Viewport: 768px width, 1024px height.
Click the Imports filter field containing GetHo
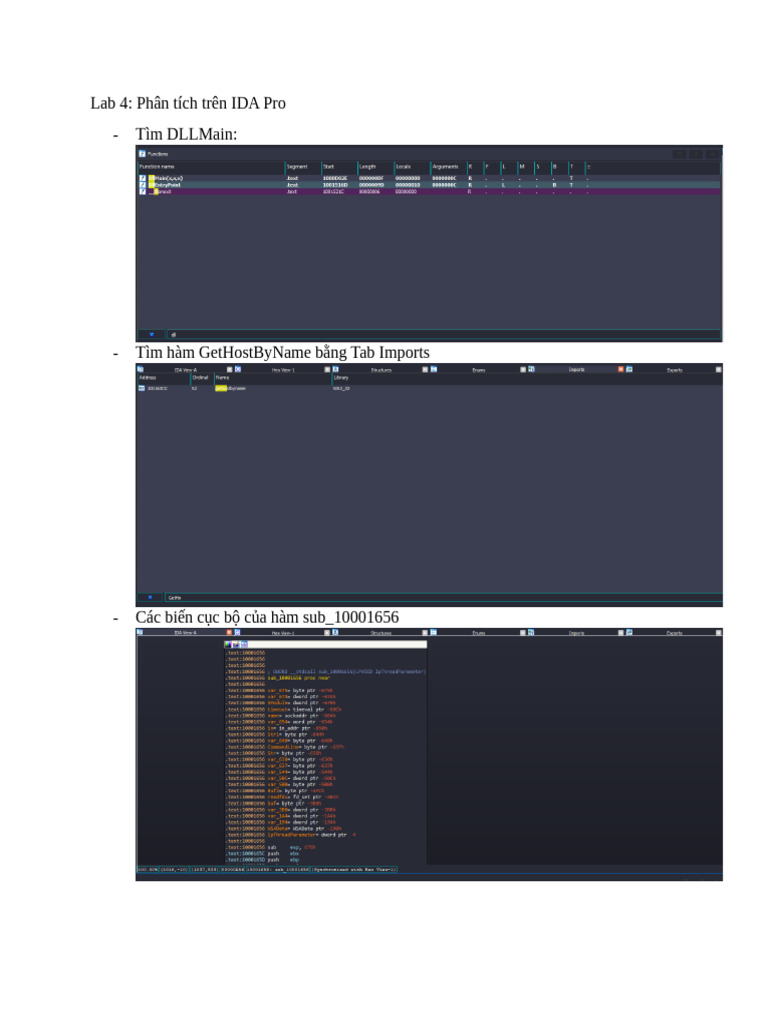tap(442, 598)
